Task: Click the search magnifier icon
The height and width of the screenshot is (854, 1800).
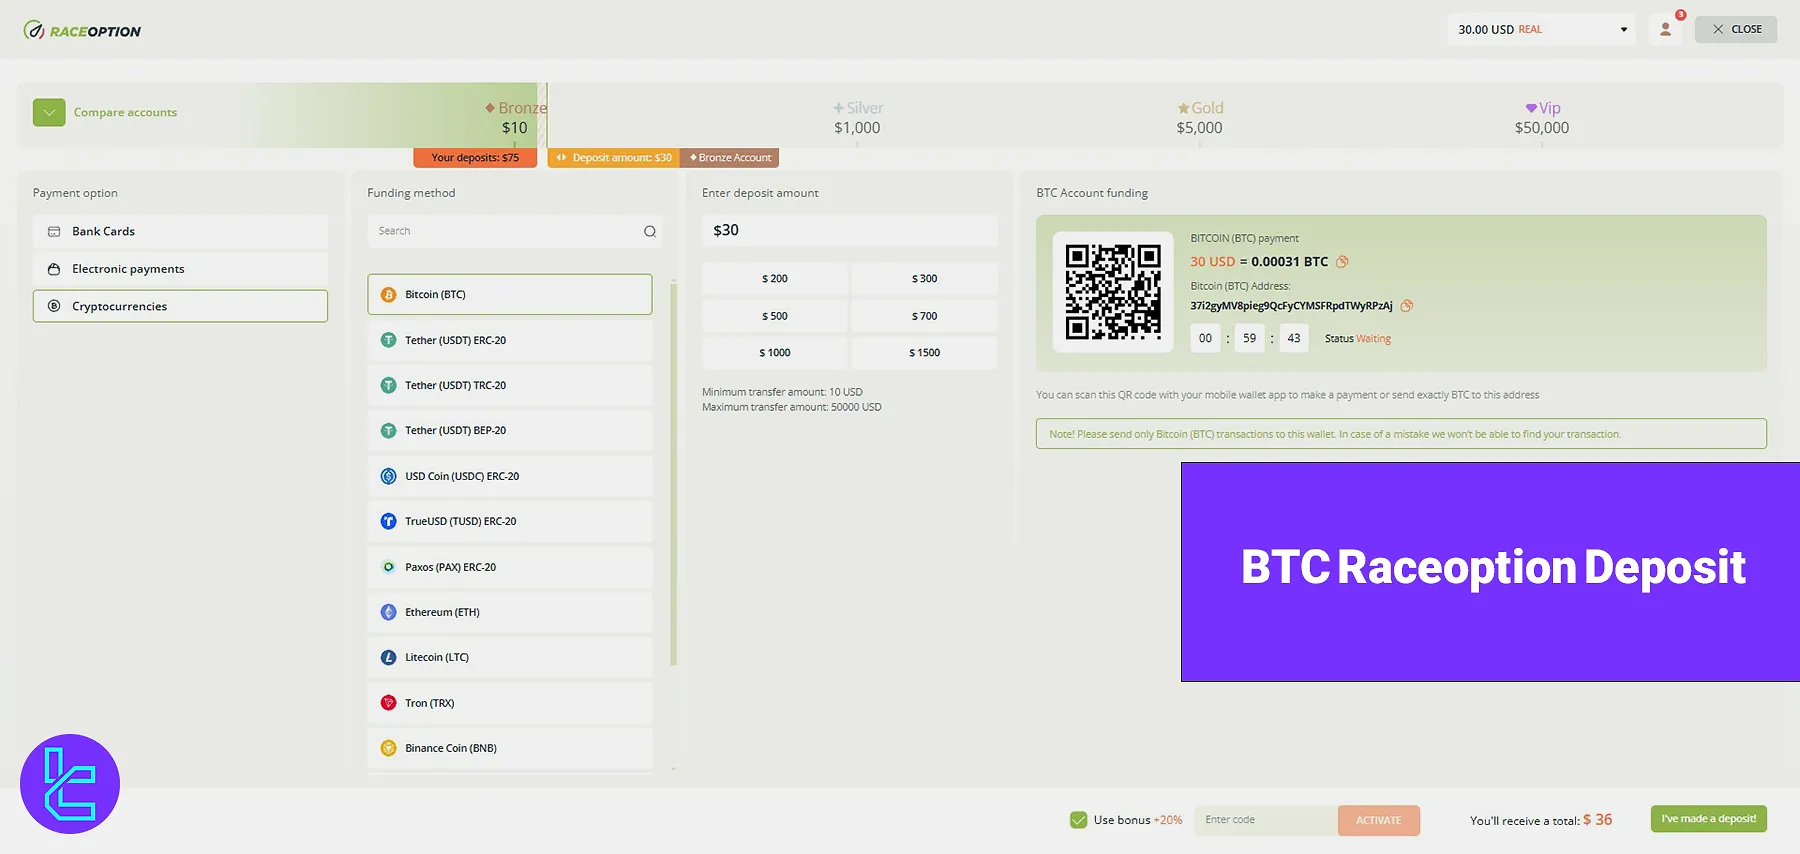Action: pyautogui.click(x=650, y=231)
